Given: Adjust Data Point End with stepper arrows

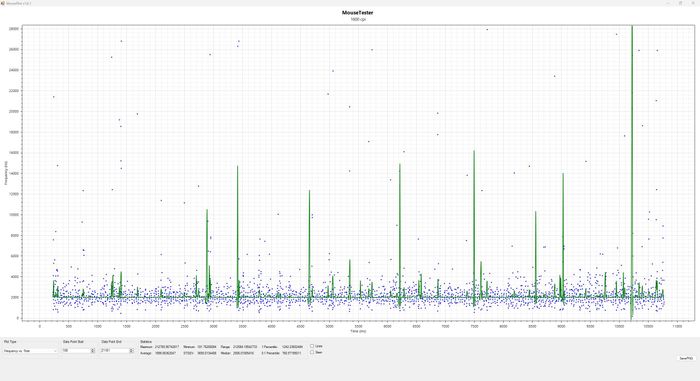Looking at the screenshot, I should (x=131, y=351).
